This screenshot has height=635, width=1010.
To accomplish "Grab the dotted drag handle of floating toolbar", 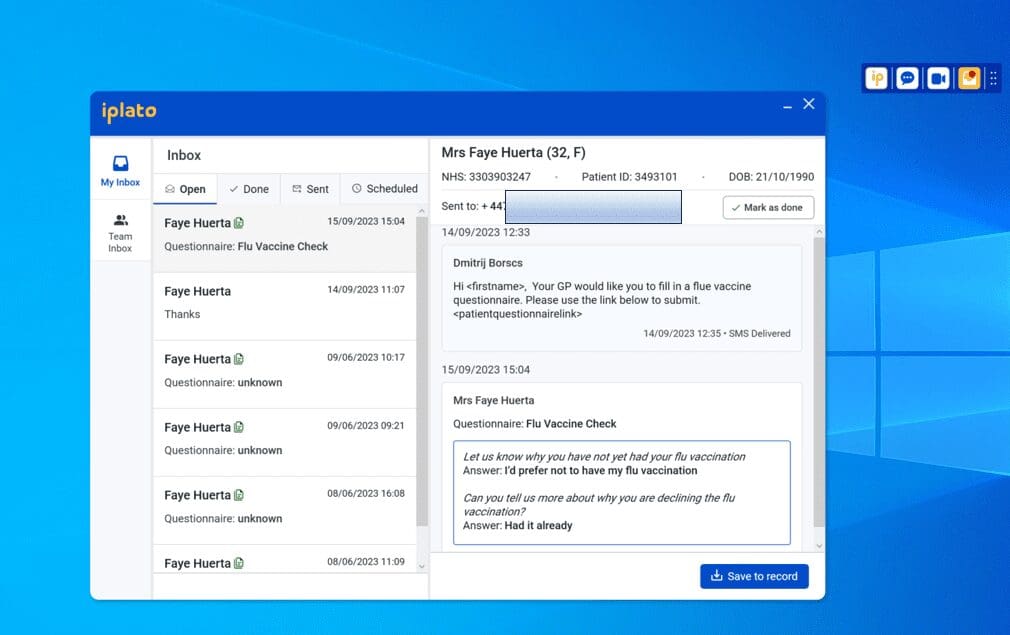I will pyautogui.click(x=993, y=78).
